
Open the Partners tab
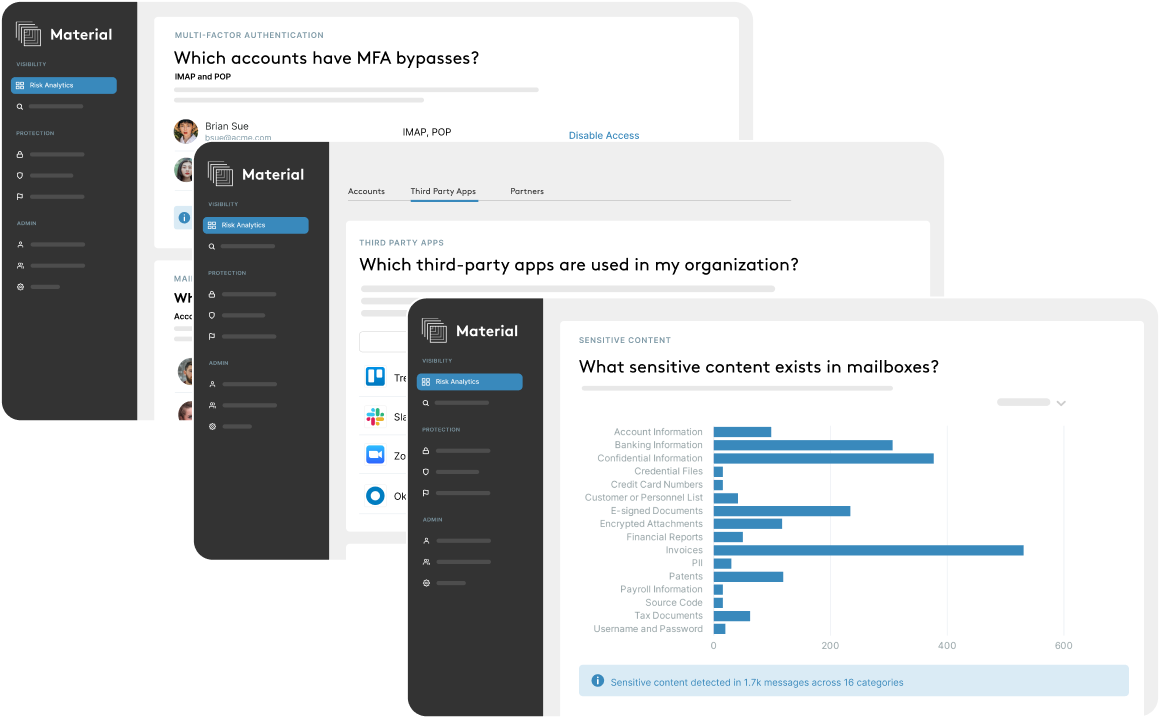527,191
